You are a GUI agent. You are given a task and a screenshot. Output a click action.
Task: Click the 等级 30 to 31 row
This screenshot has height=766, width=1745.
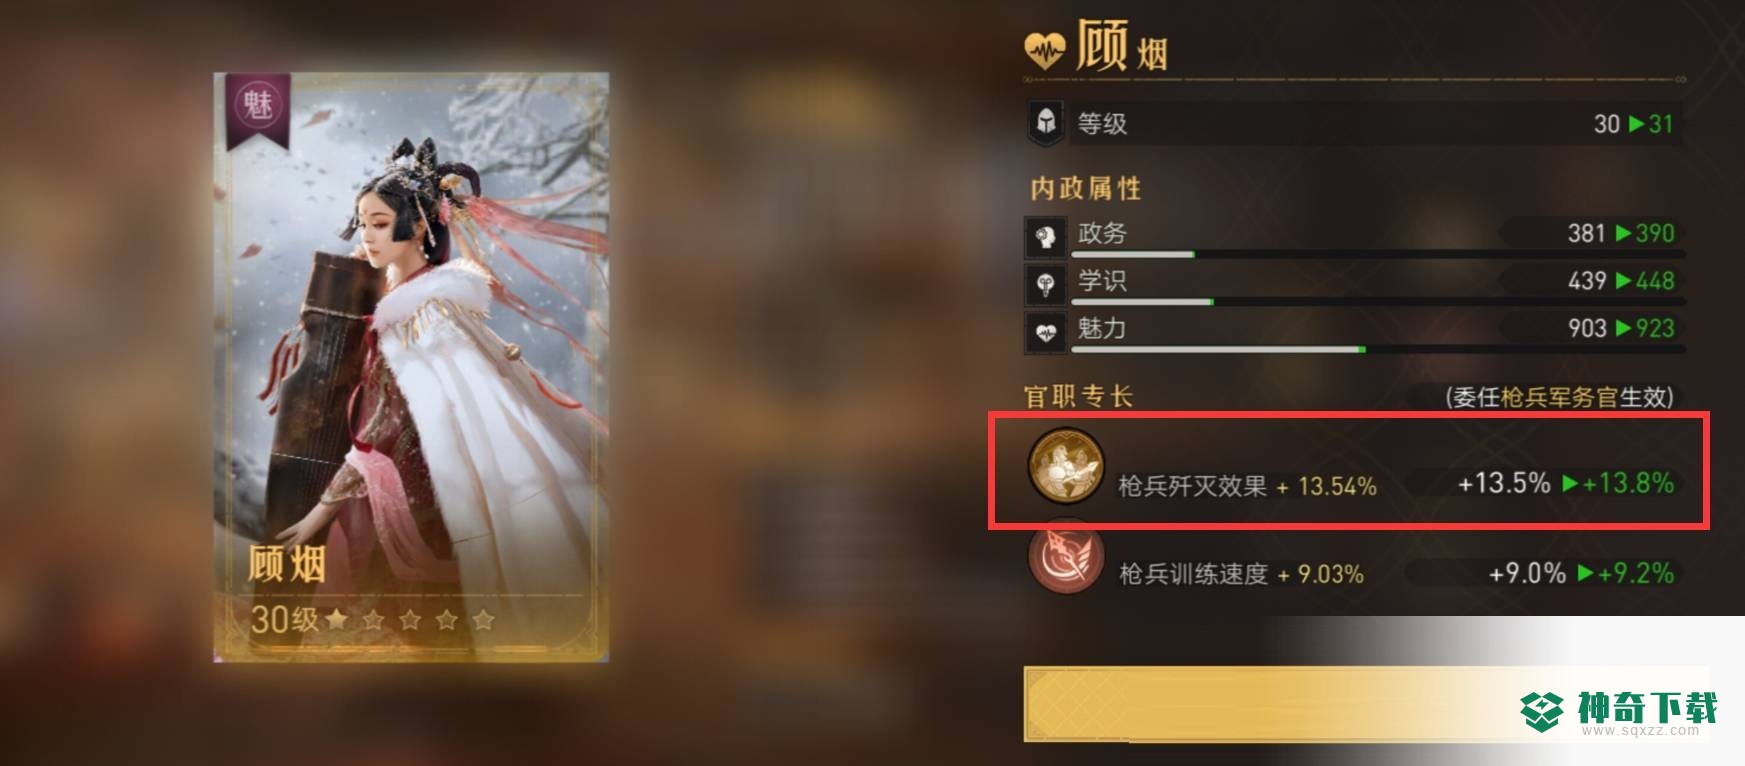point(1354,124)
